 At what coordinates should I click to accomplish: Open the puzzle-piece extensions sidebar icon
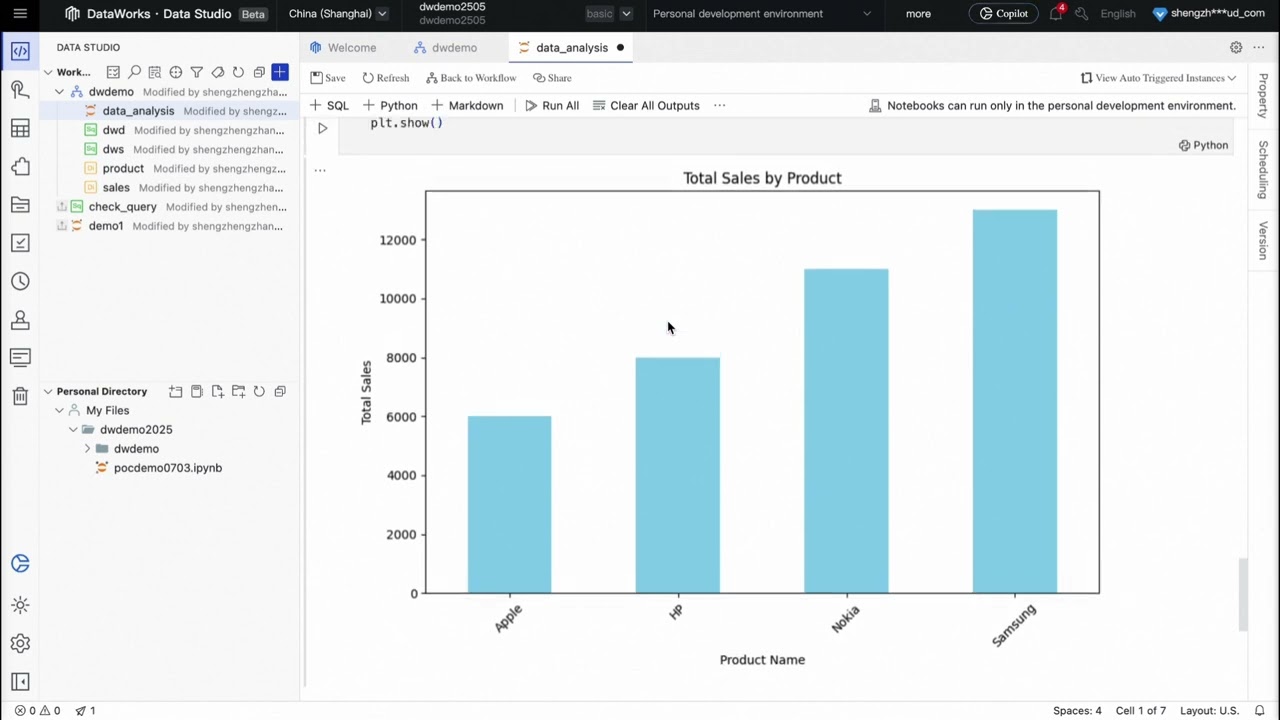[20, 167]
